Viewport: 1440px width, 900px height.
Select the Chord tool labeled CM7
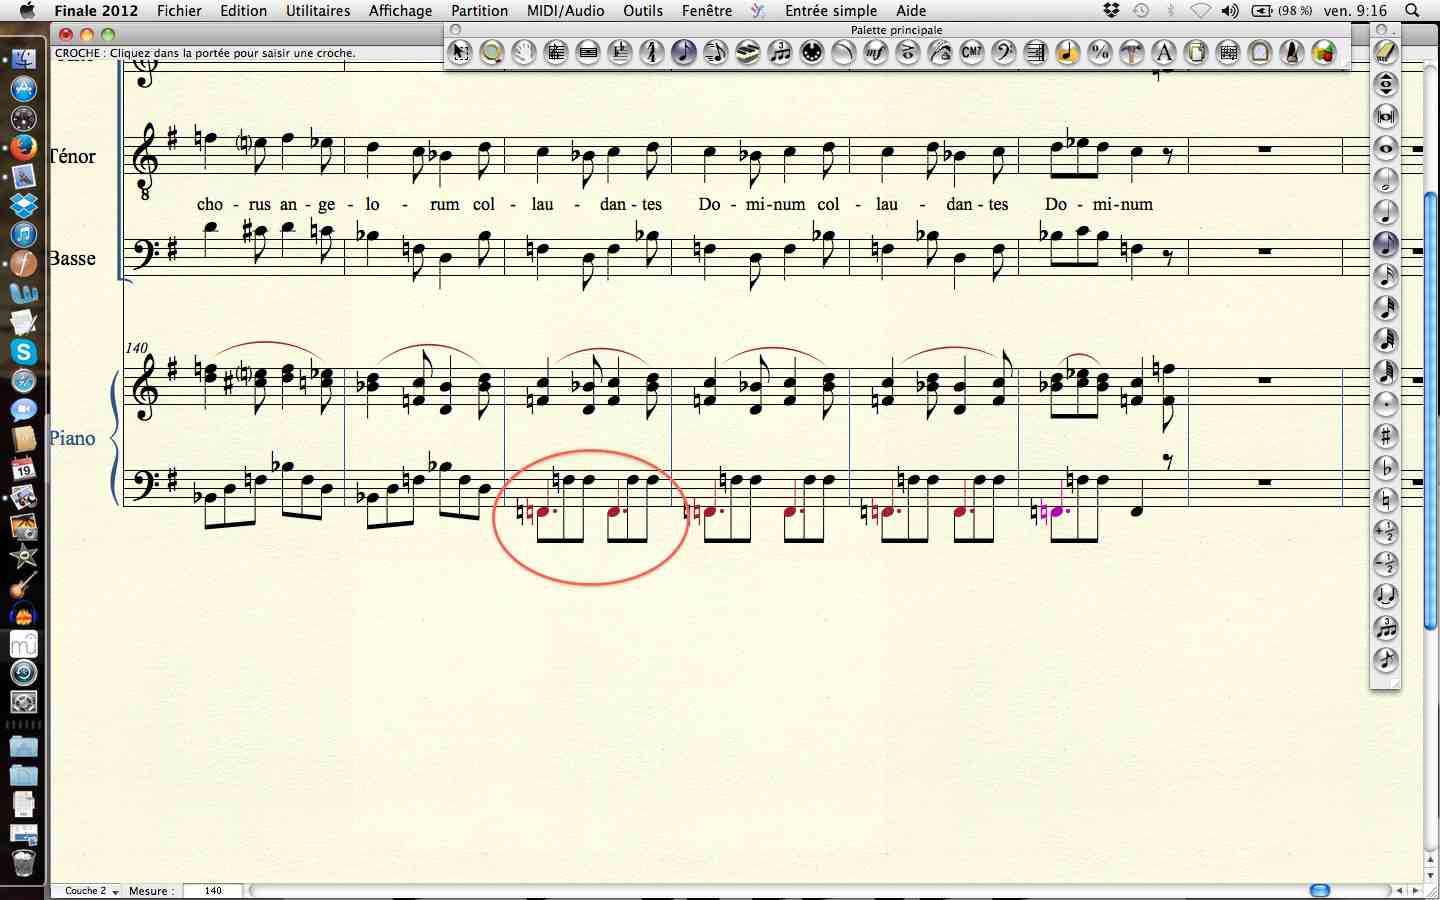click(971, 52)
